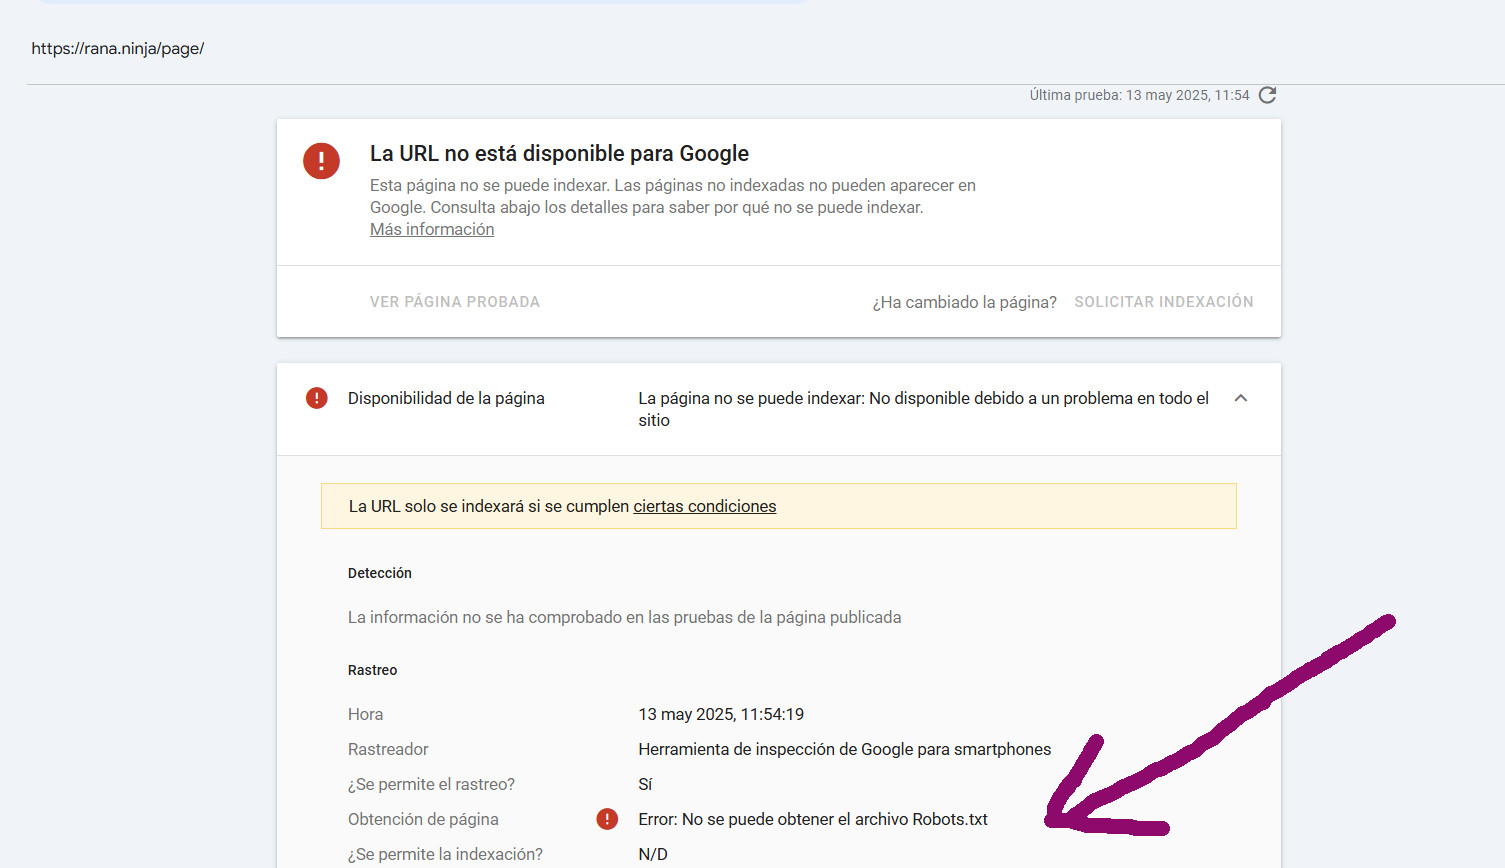Click the retest refresh icon
The image size is (1505, 868).
click(1268, 94)
